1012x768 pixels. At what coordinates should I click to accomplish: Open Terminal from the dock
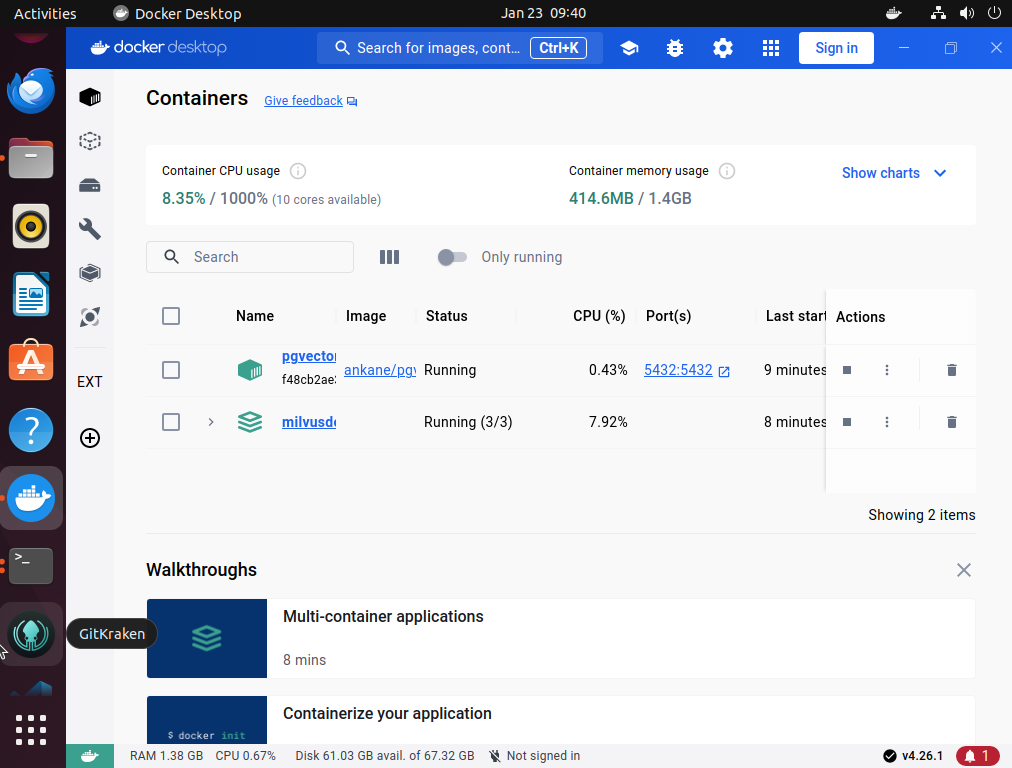click(x=31, y=566)
